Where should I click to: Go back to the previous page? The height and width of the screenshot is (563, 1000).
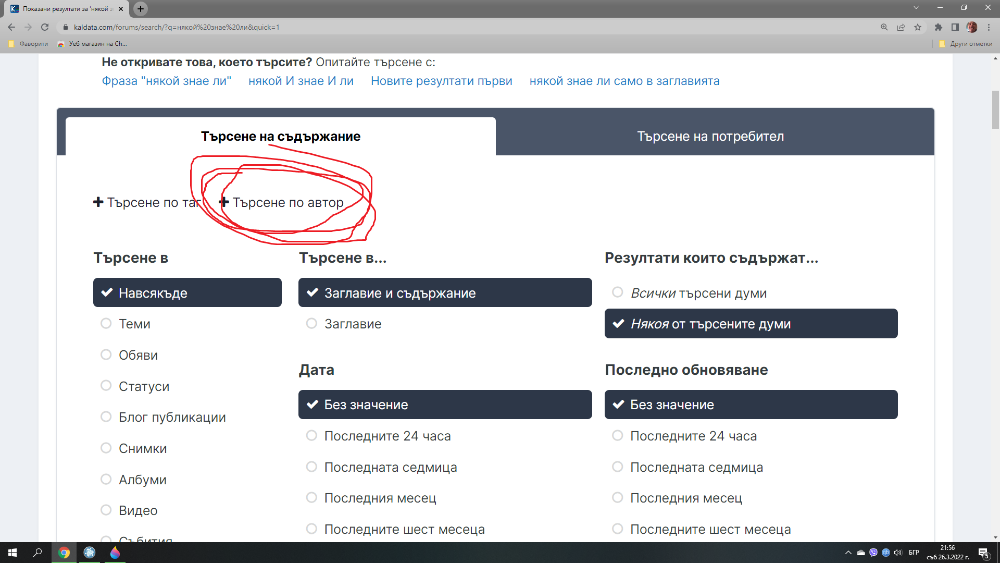(x=11, y=27)
